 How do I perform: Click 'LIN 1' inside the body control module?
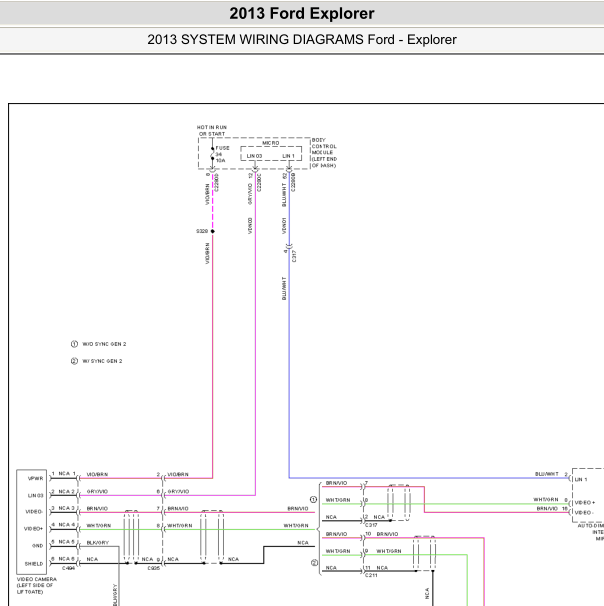(288, 156)
